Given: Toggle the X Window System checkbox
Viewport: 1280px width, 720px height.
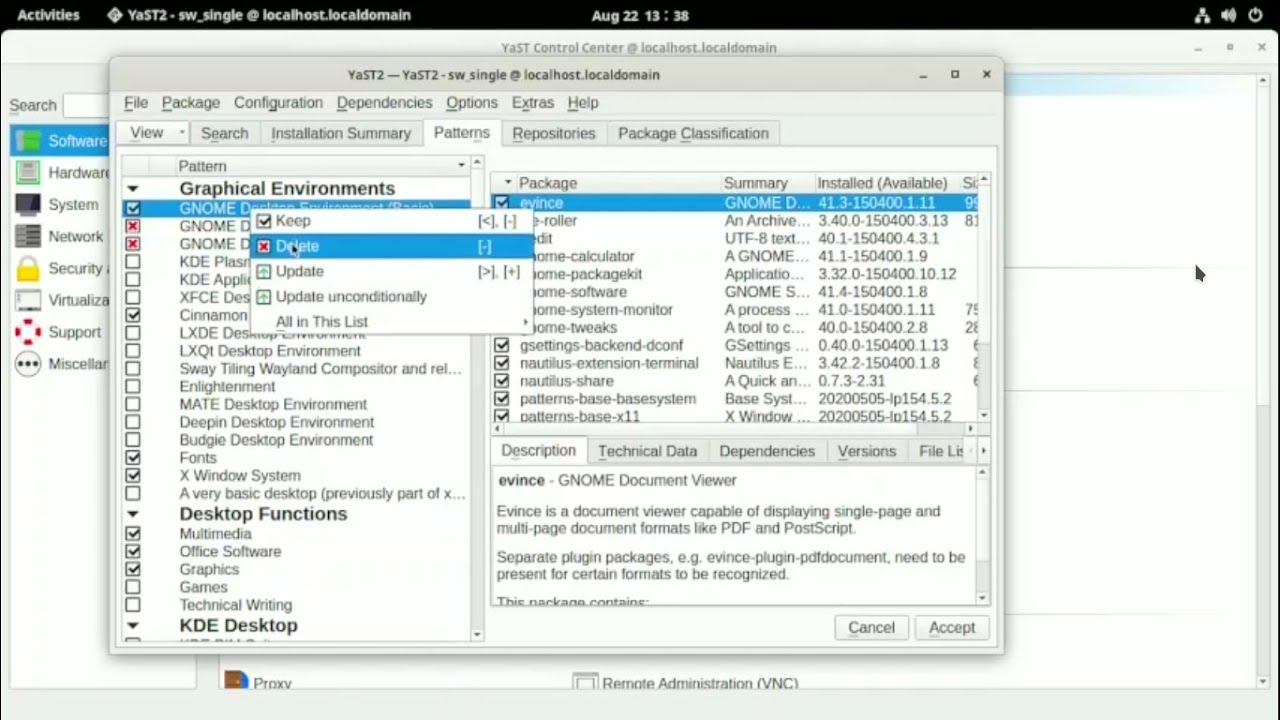Looking at the screenshot, I should (133, 476).
